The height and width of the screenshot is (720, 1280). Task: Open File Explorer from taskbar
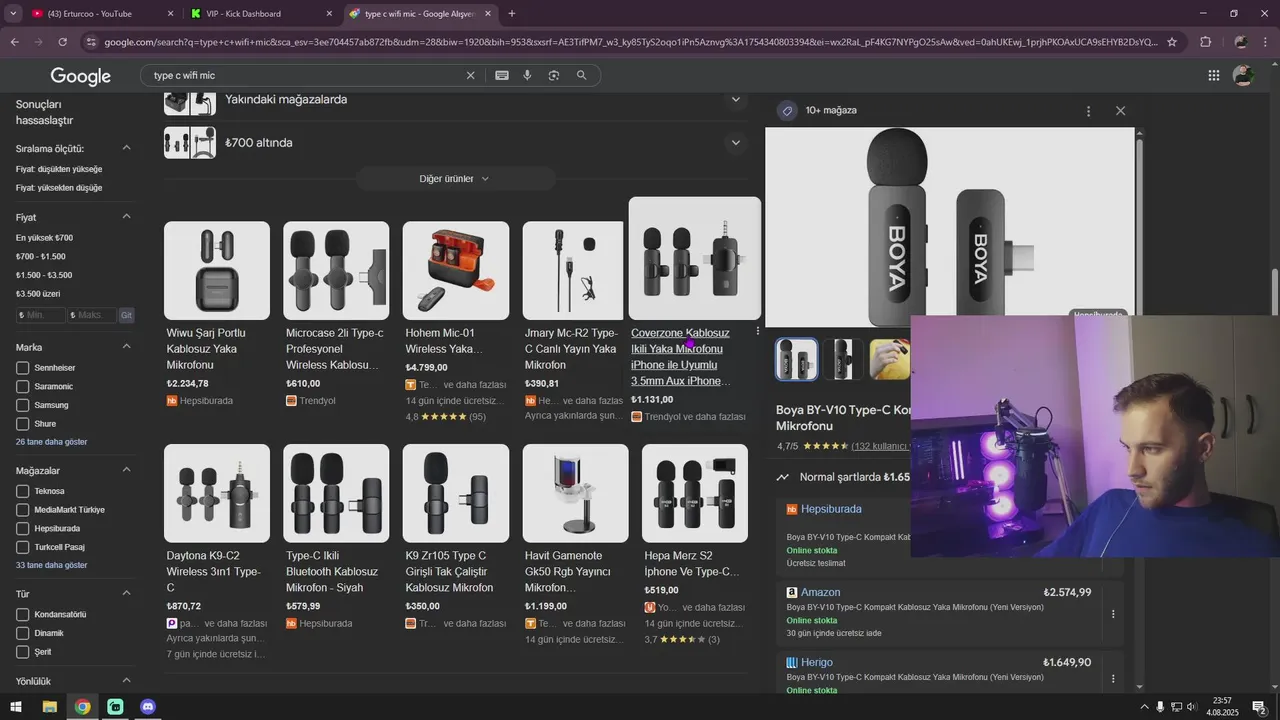(49, 707)
